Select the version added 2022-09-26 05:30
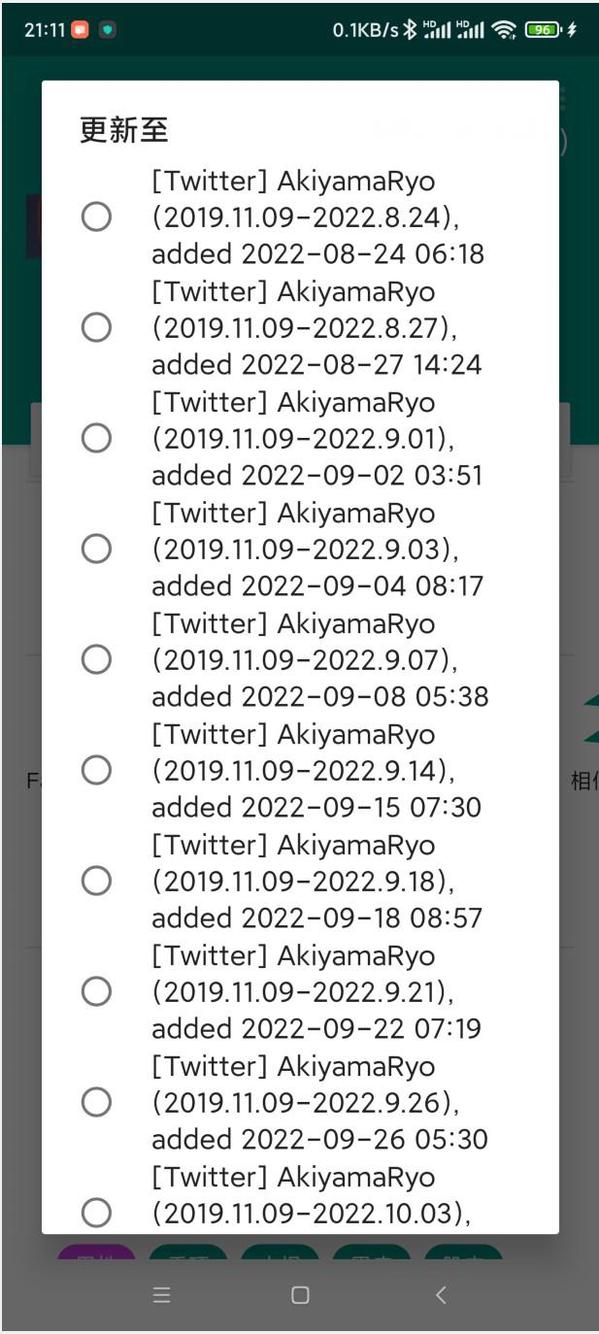Screen dimensions: 599x1334 (x=96, y=1102)
